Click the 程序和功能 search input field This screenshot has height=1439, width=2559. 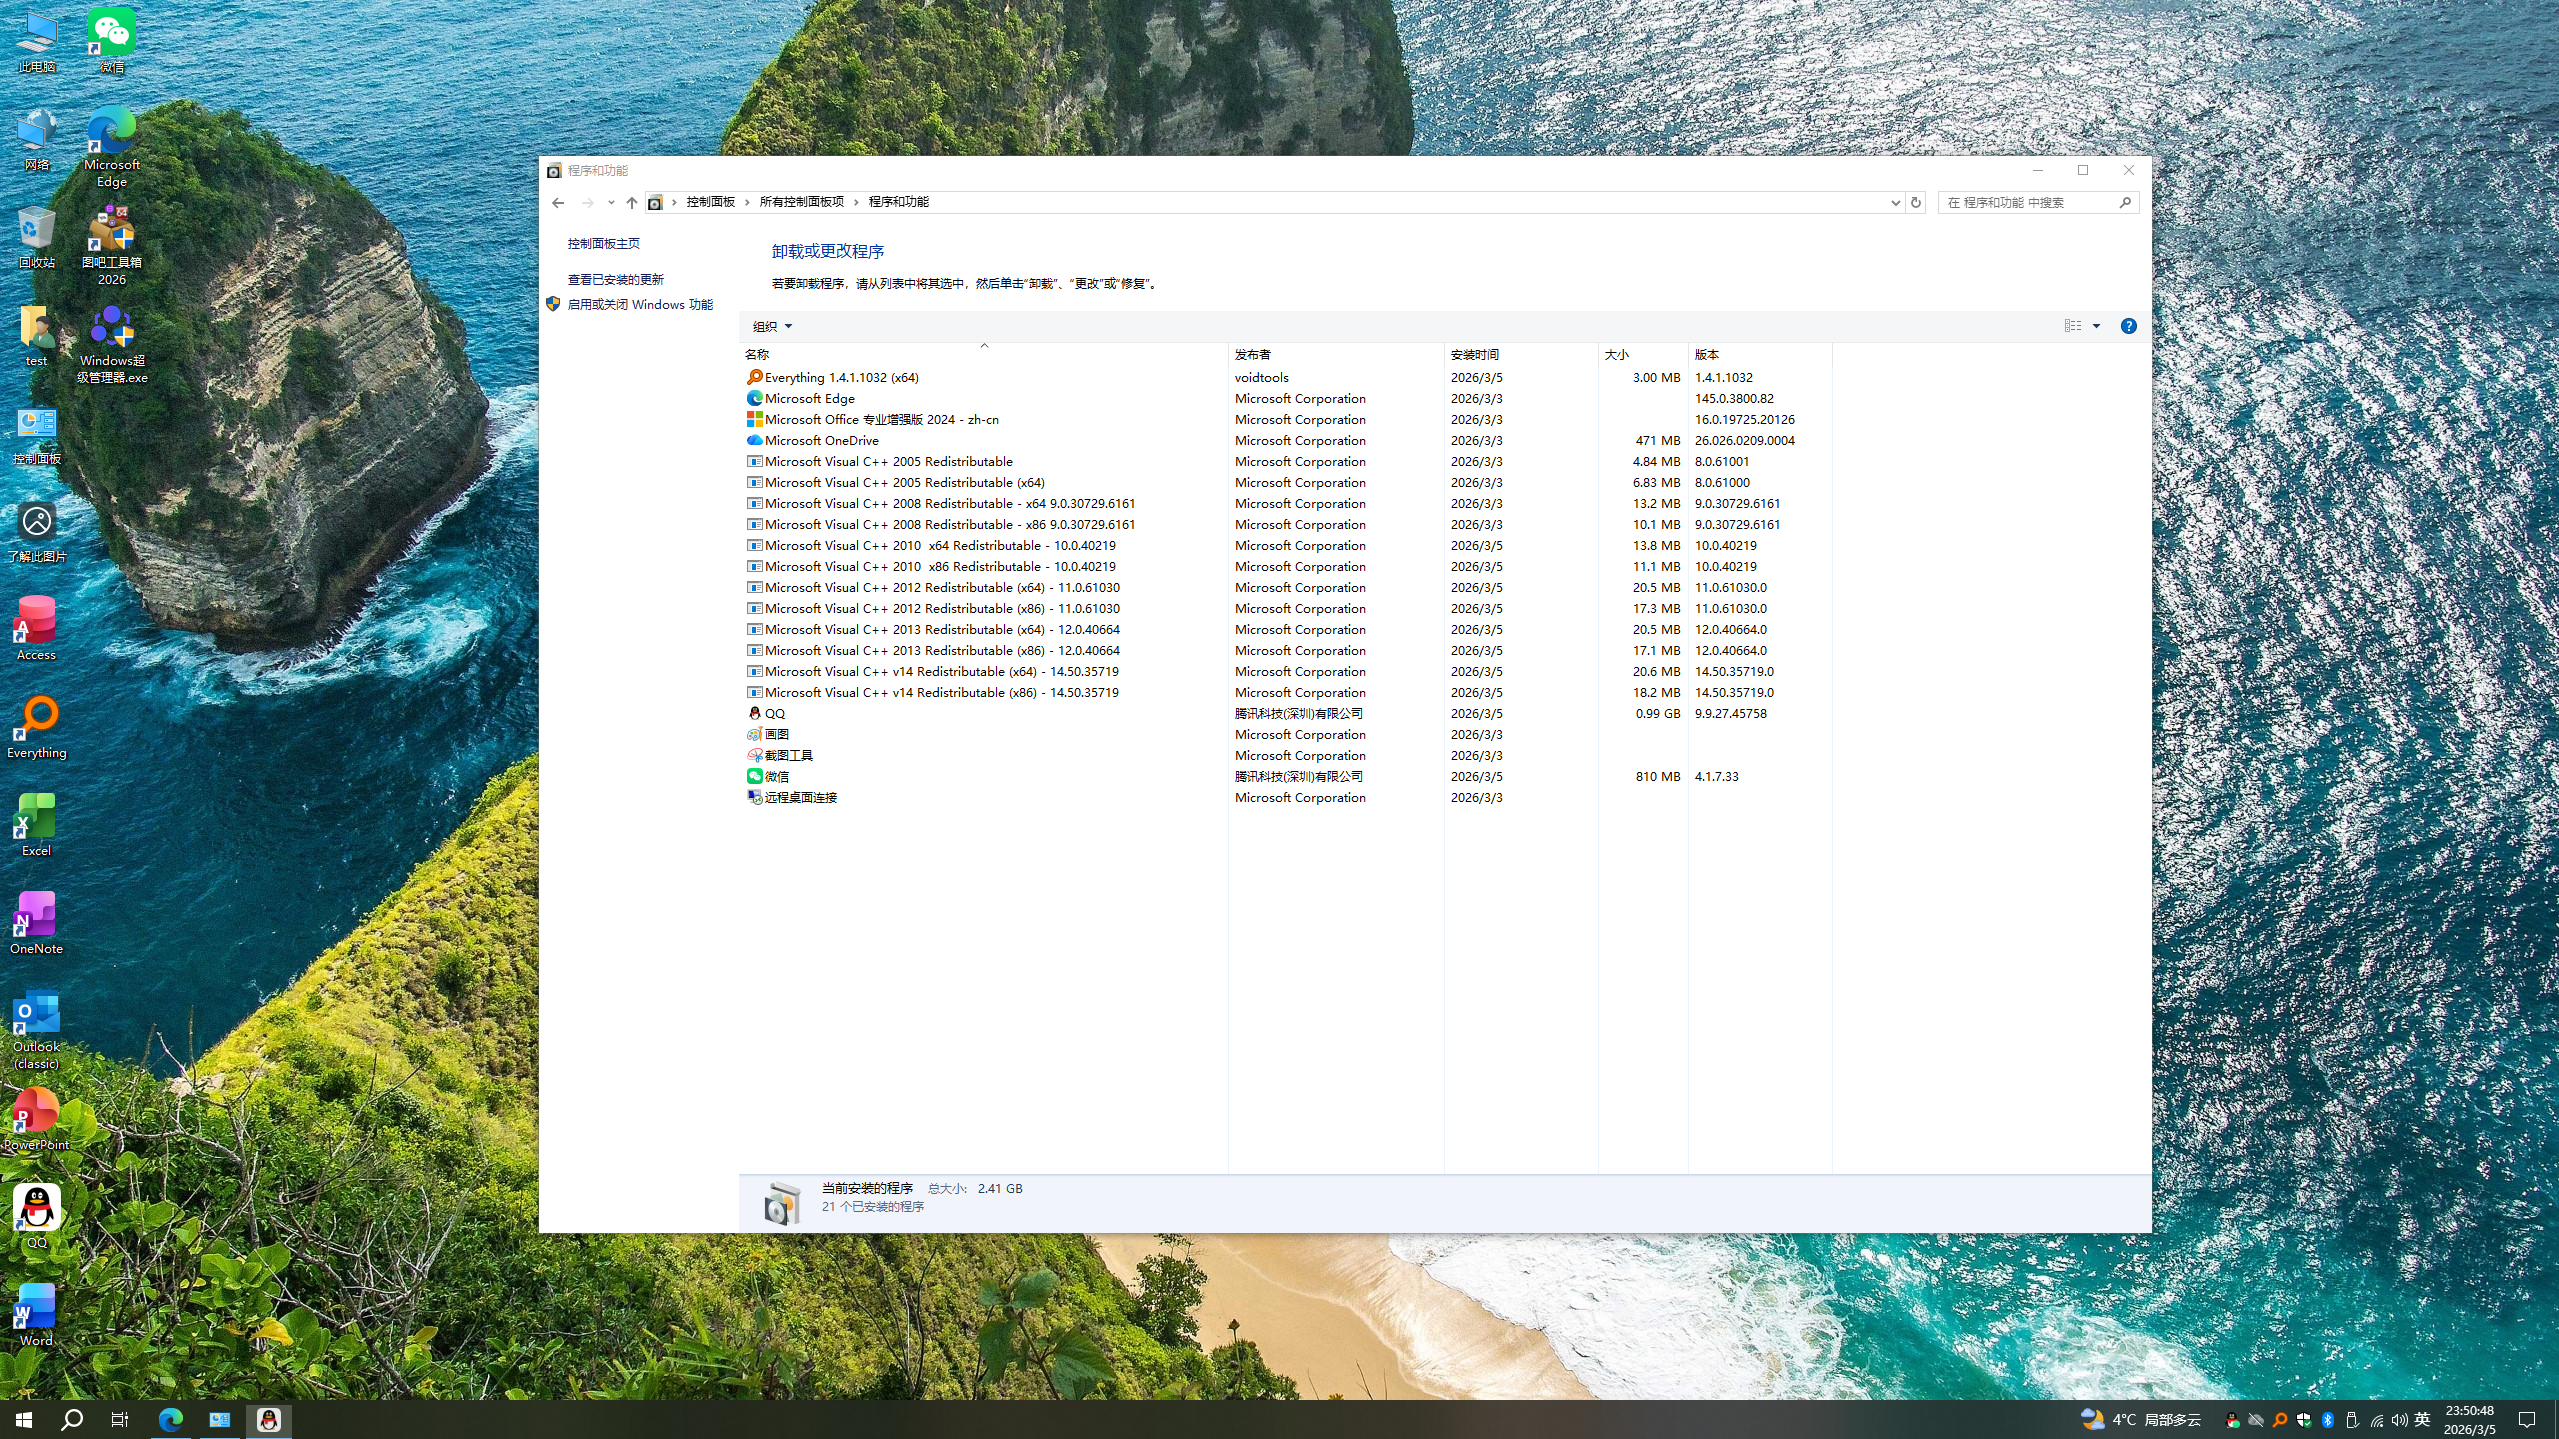(x=2030, y=201)
